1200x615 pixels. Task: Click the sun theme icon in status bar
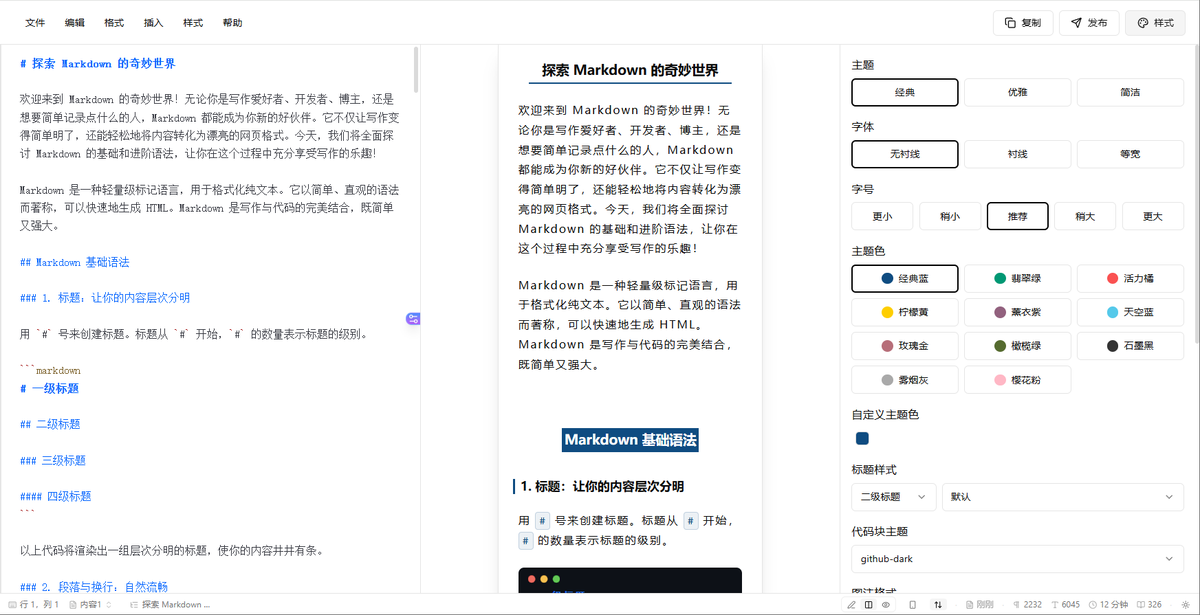pos(1185,605)
